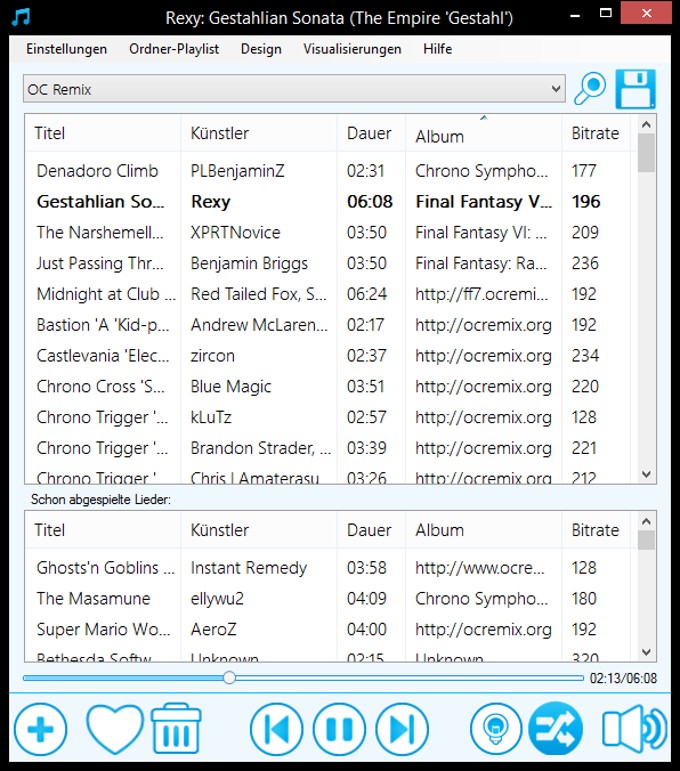Open the OC Remix playlist dropdown
The height and width of the screenshot is (771, 680).
point(294,89)
